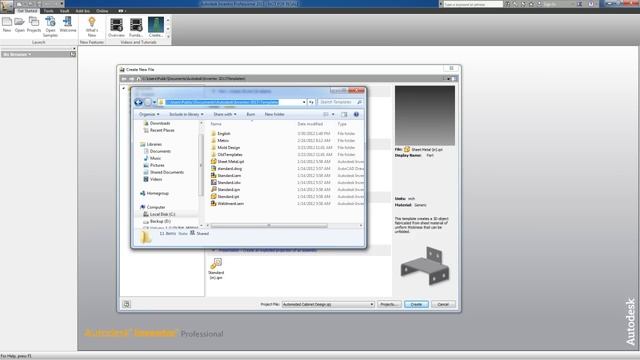The image size is (640, 360).
Task: Switch to Tools ribbon tab
Action: pyautogui.click(x=49, y=11)
